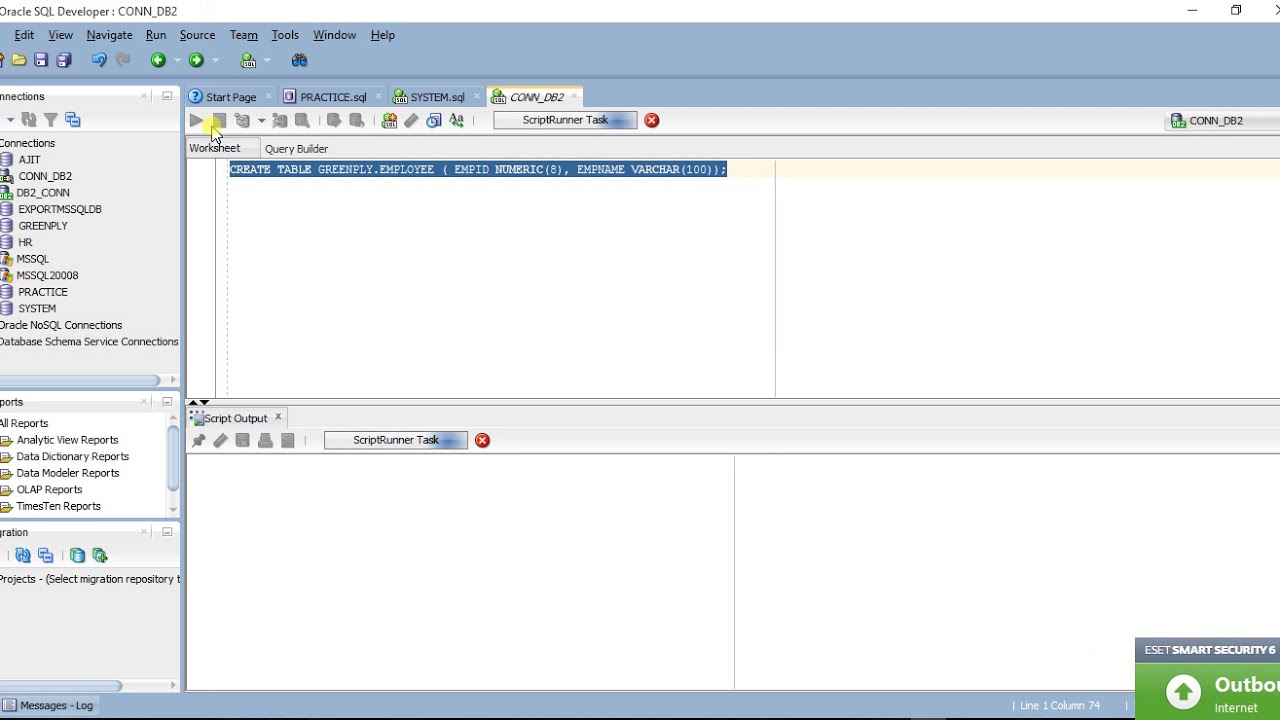Switch to the Query Builder tab

296,148
